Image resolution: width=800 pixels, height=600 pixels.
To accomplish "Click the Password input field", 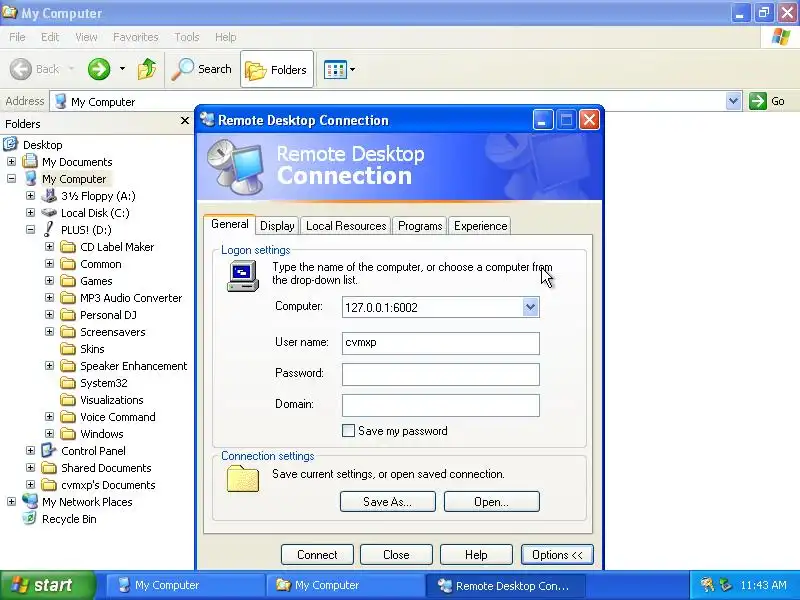I will [440, 374].
